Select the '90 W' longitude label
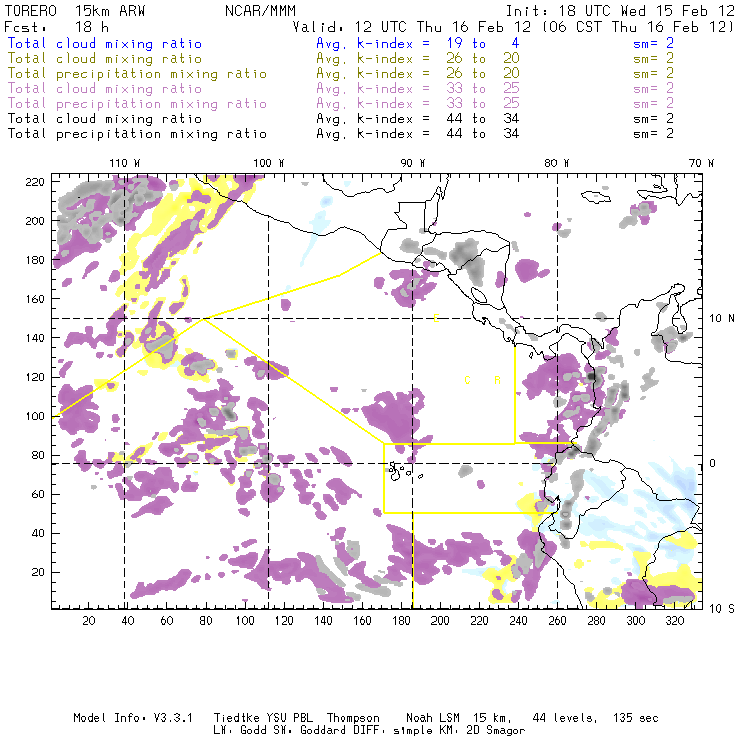Viewport: 740px width, 740px height. (x=412, y=163)
